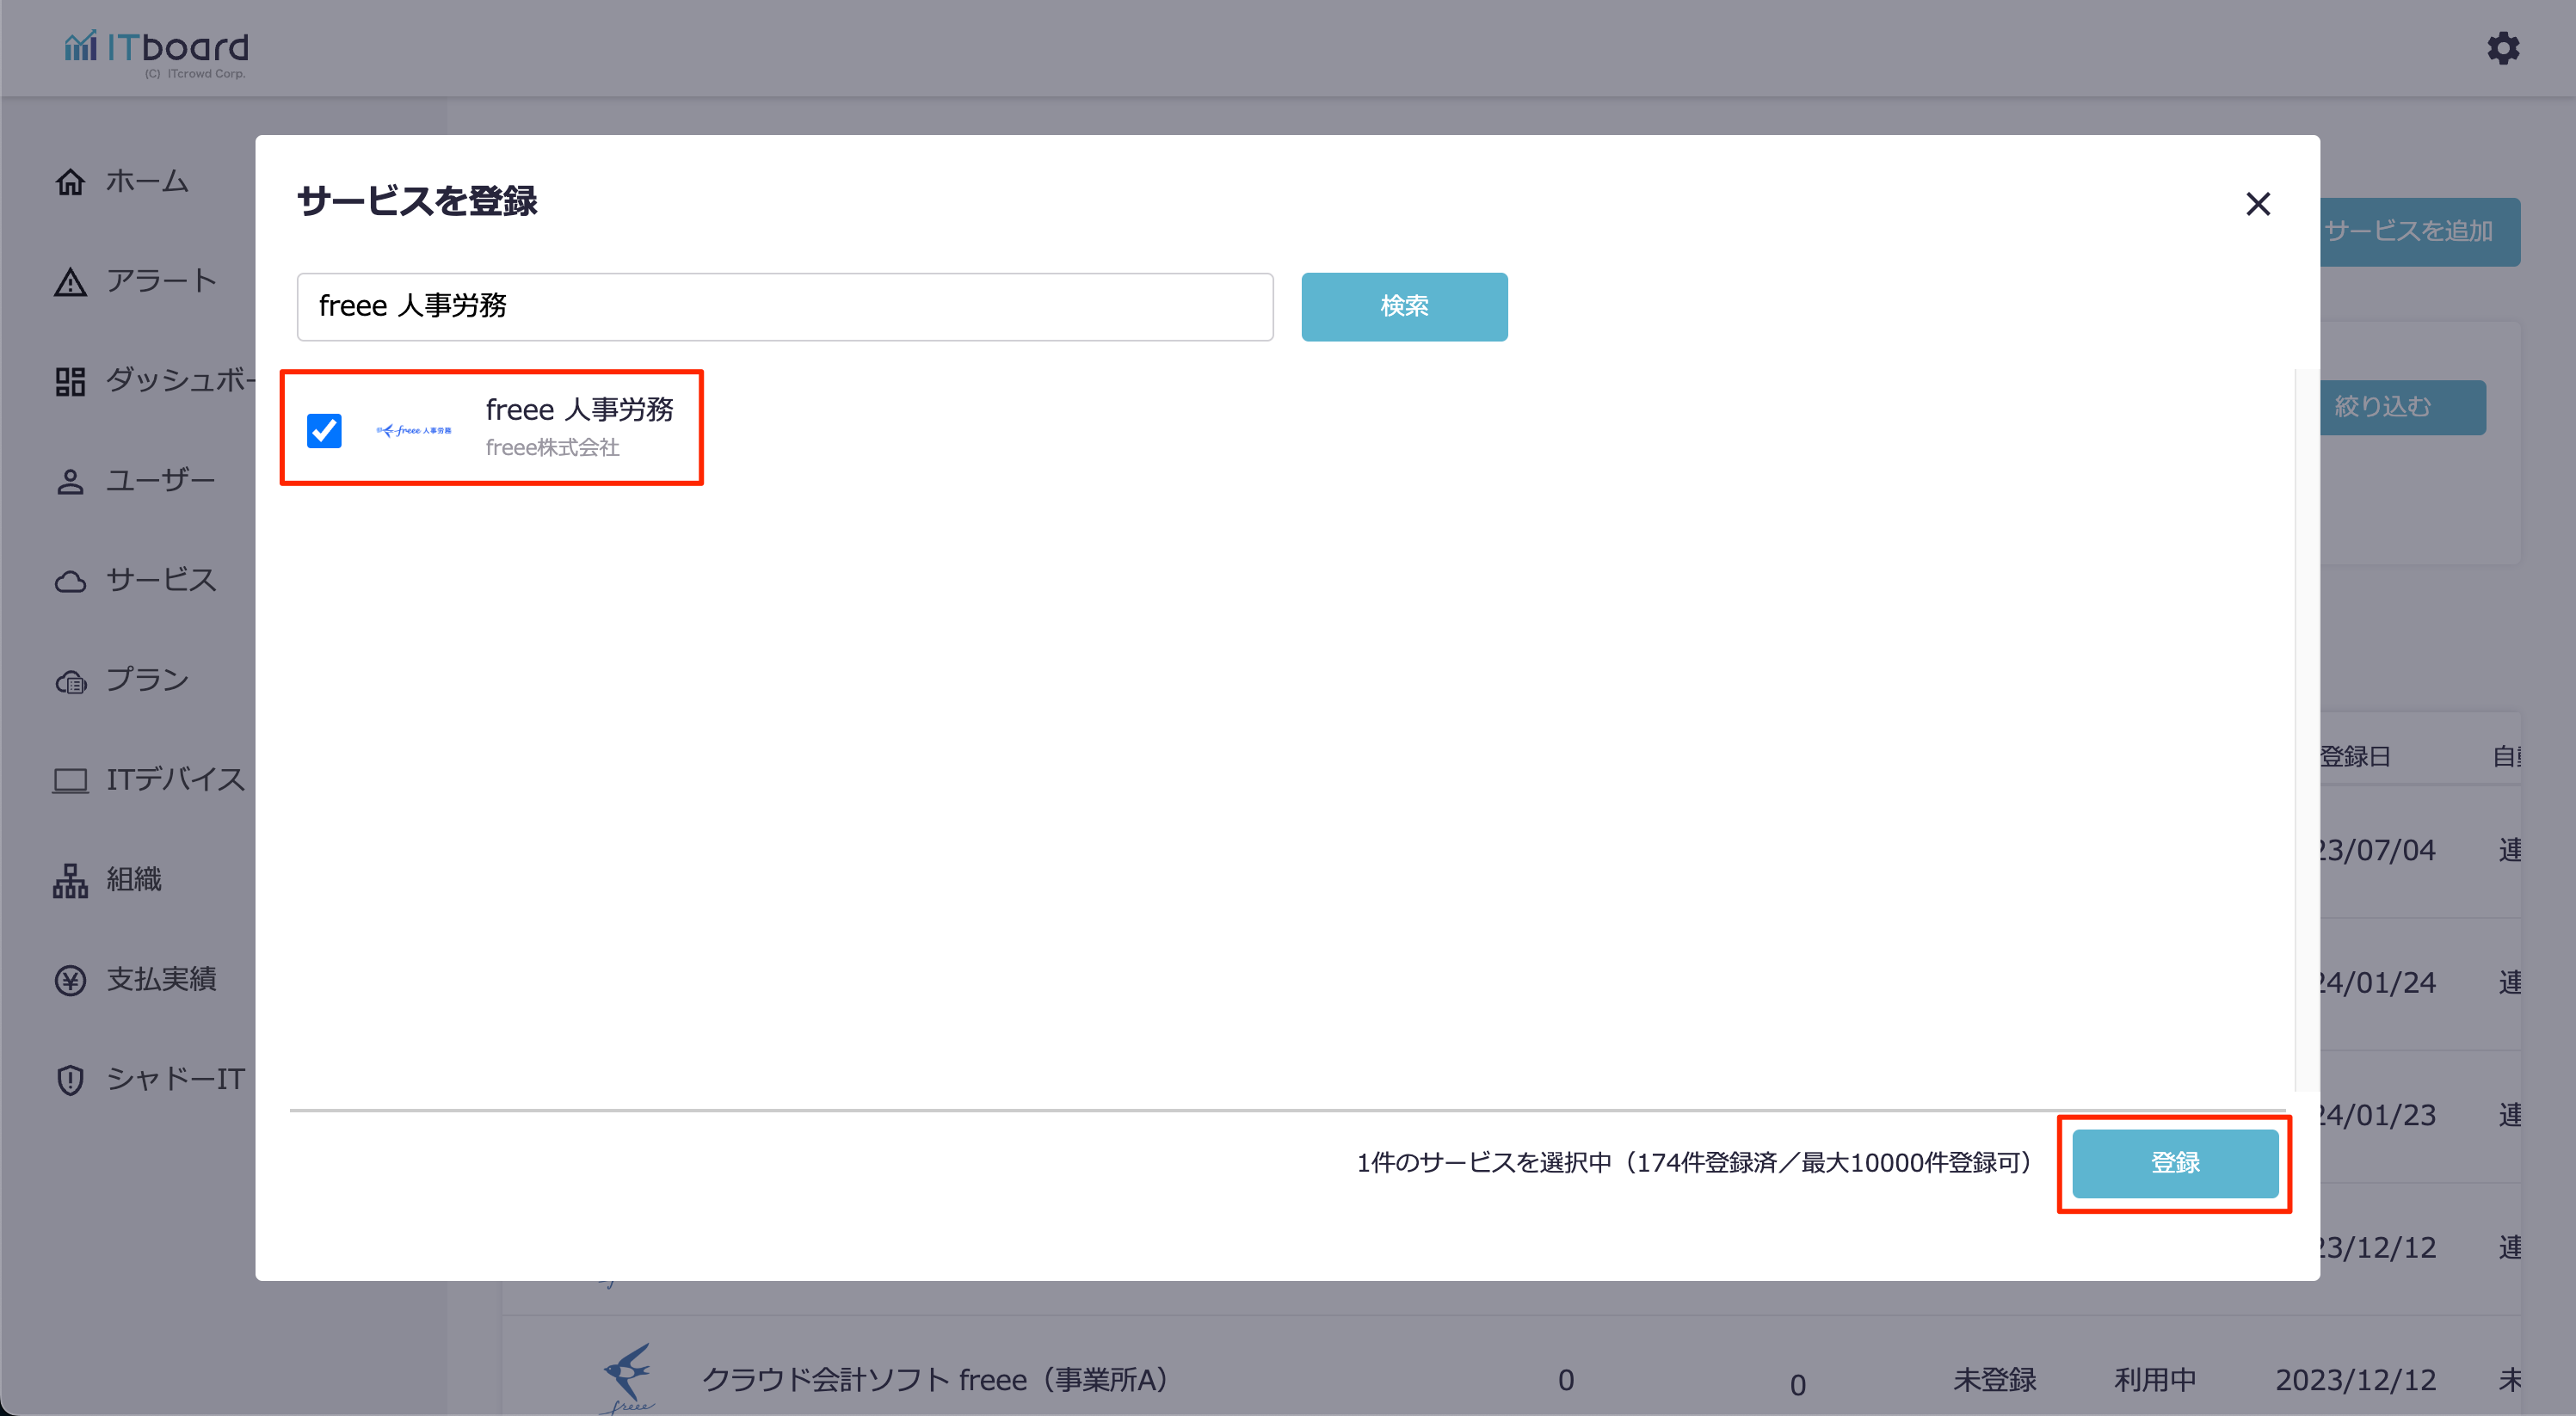Click the dashboard grid icon

[70, 381]
